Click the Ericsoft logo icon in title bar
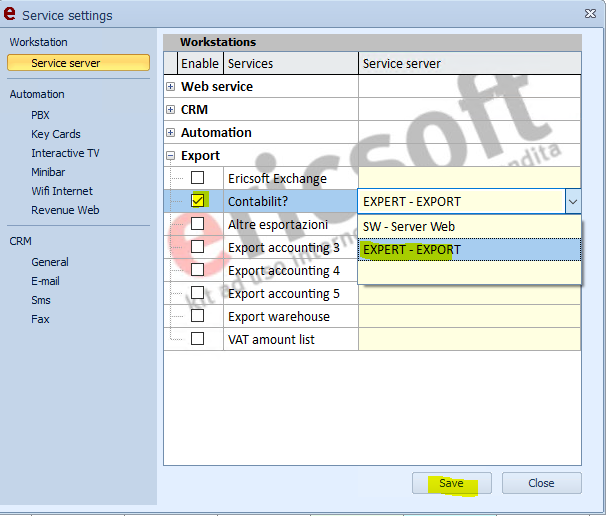 (x=11, y=15)
